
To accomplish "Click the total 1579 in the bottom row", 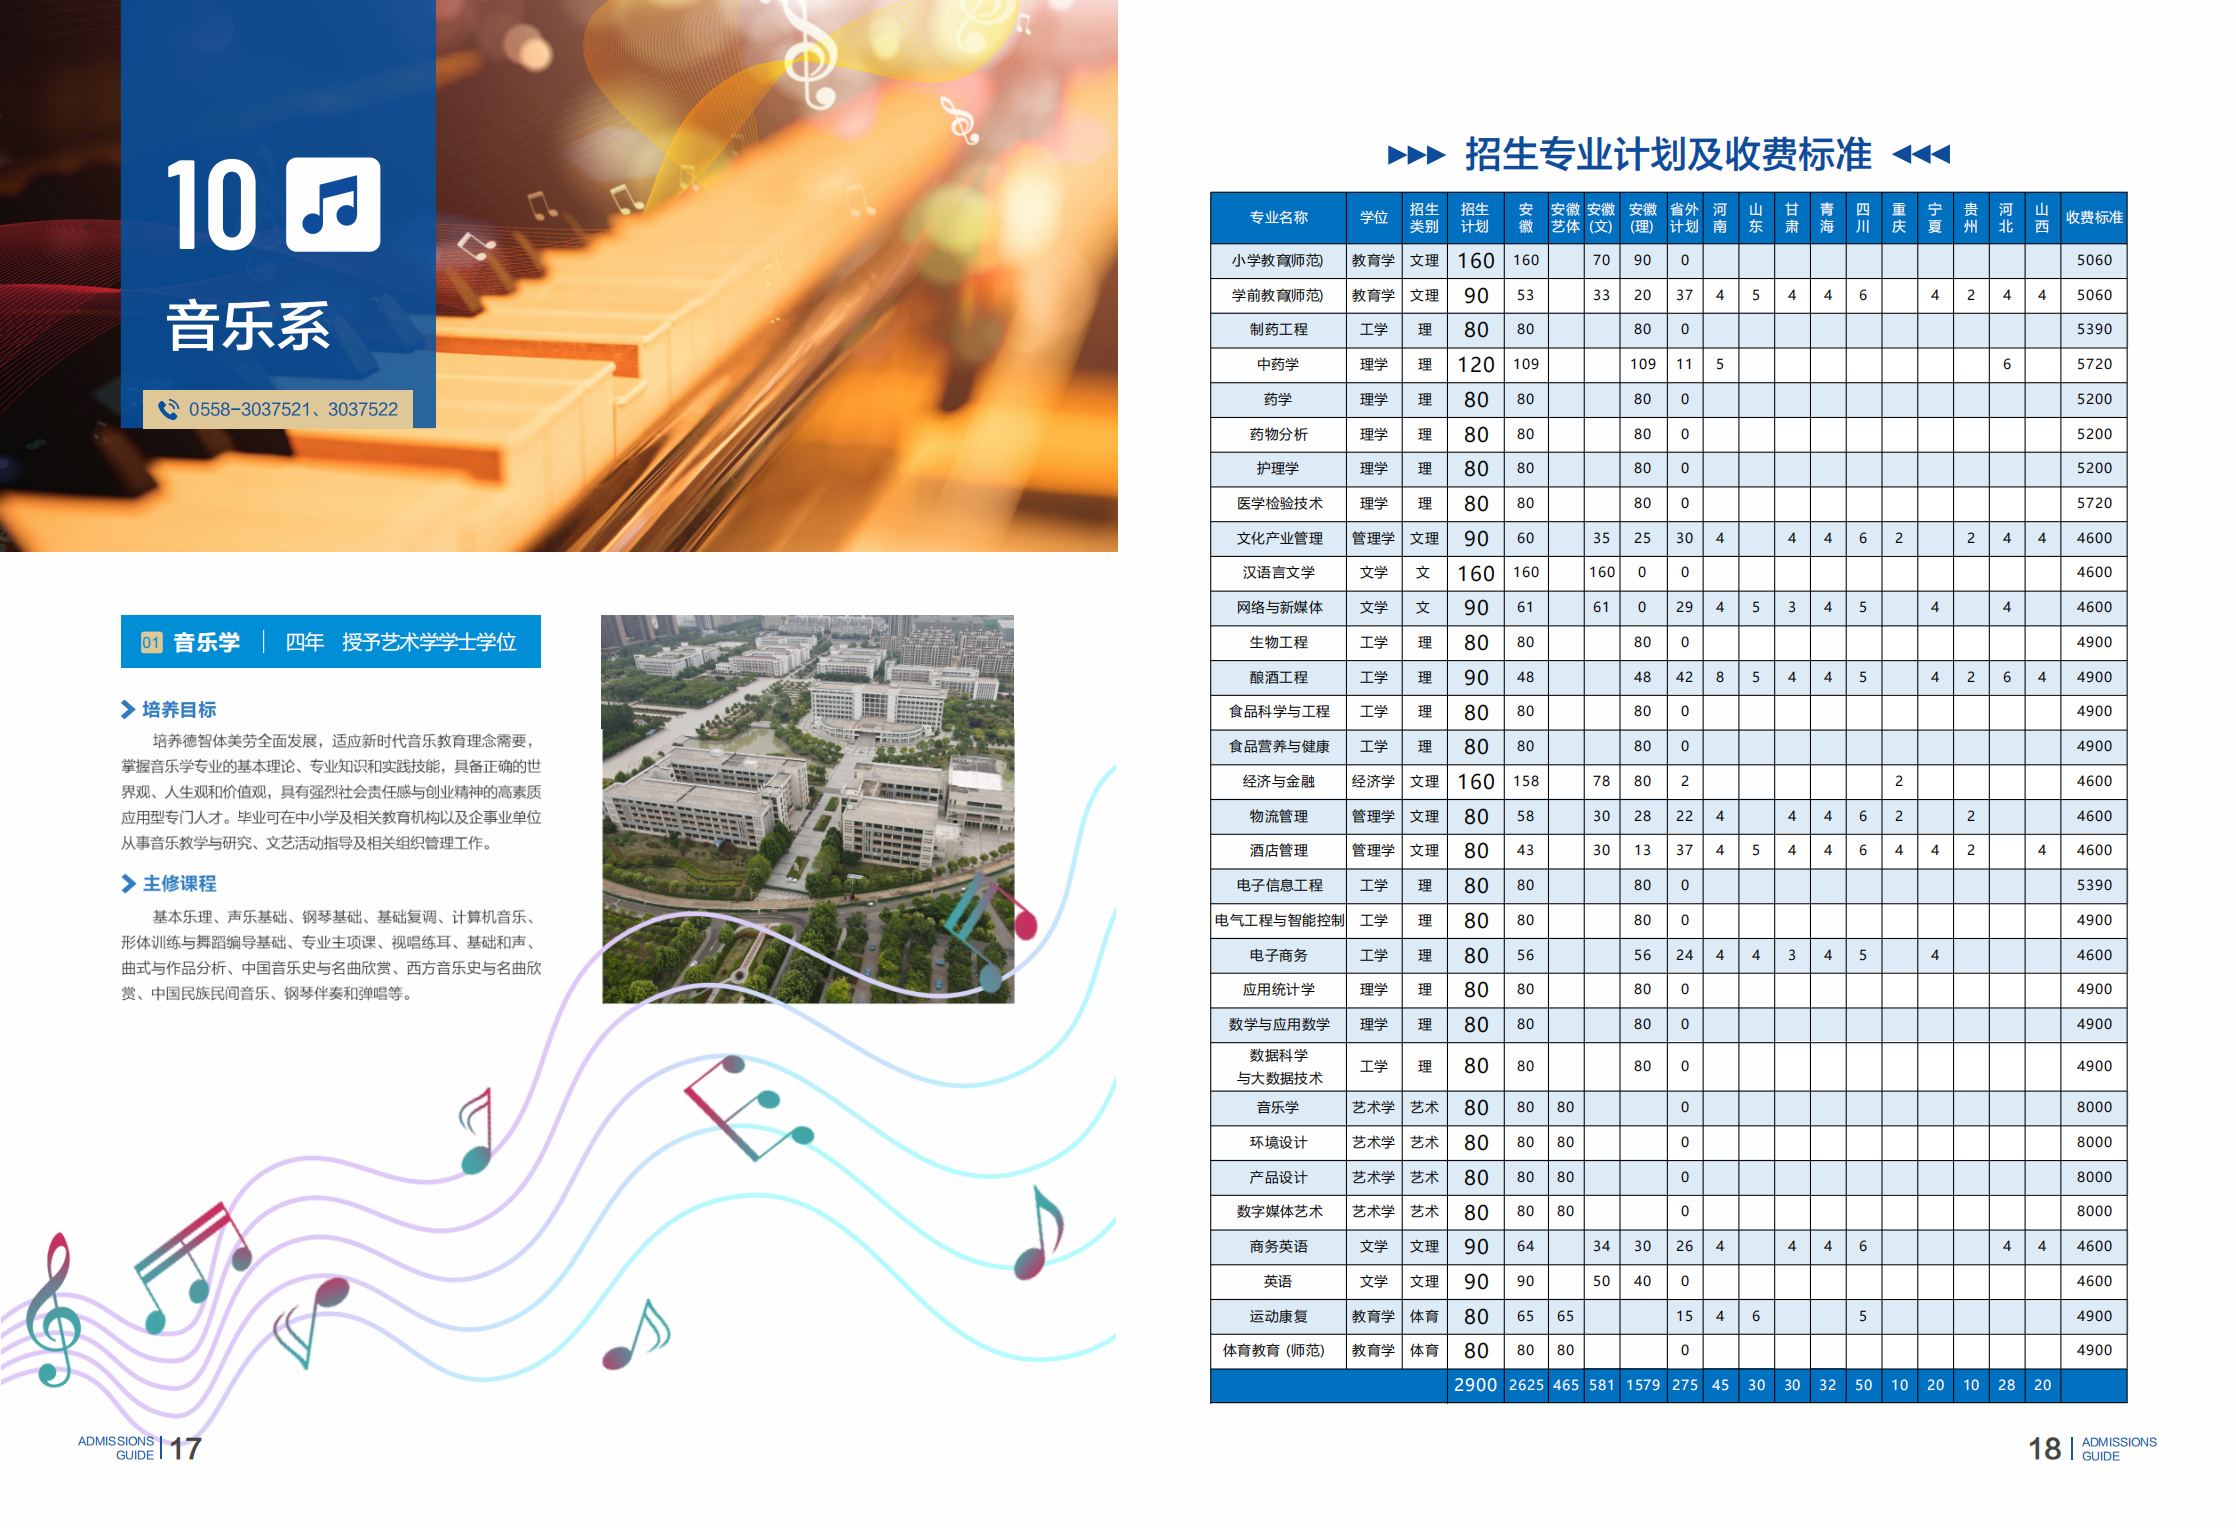I will [1642, 1385].
